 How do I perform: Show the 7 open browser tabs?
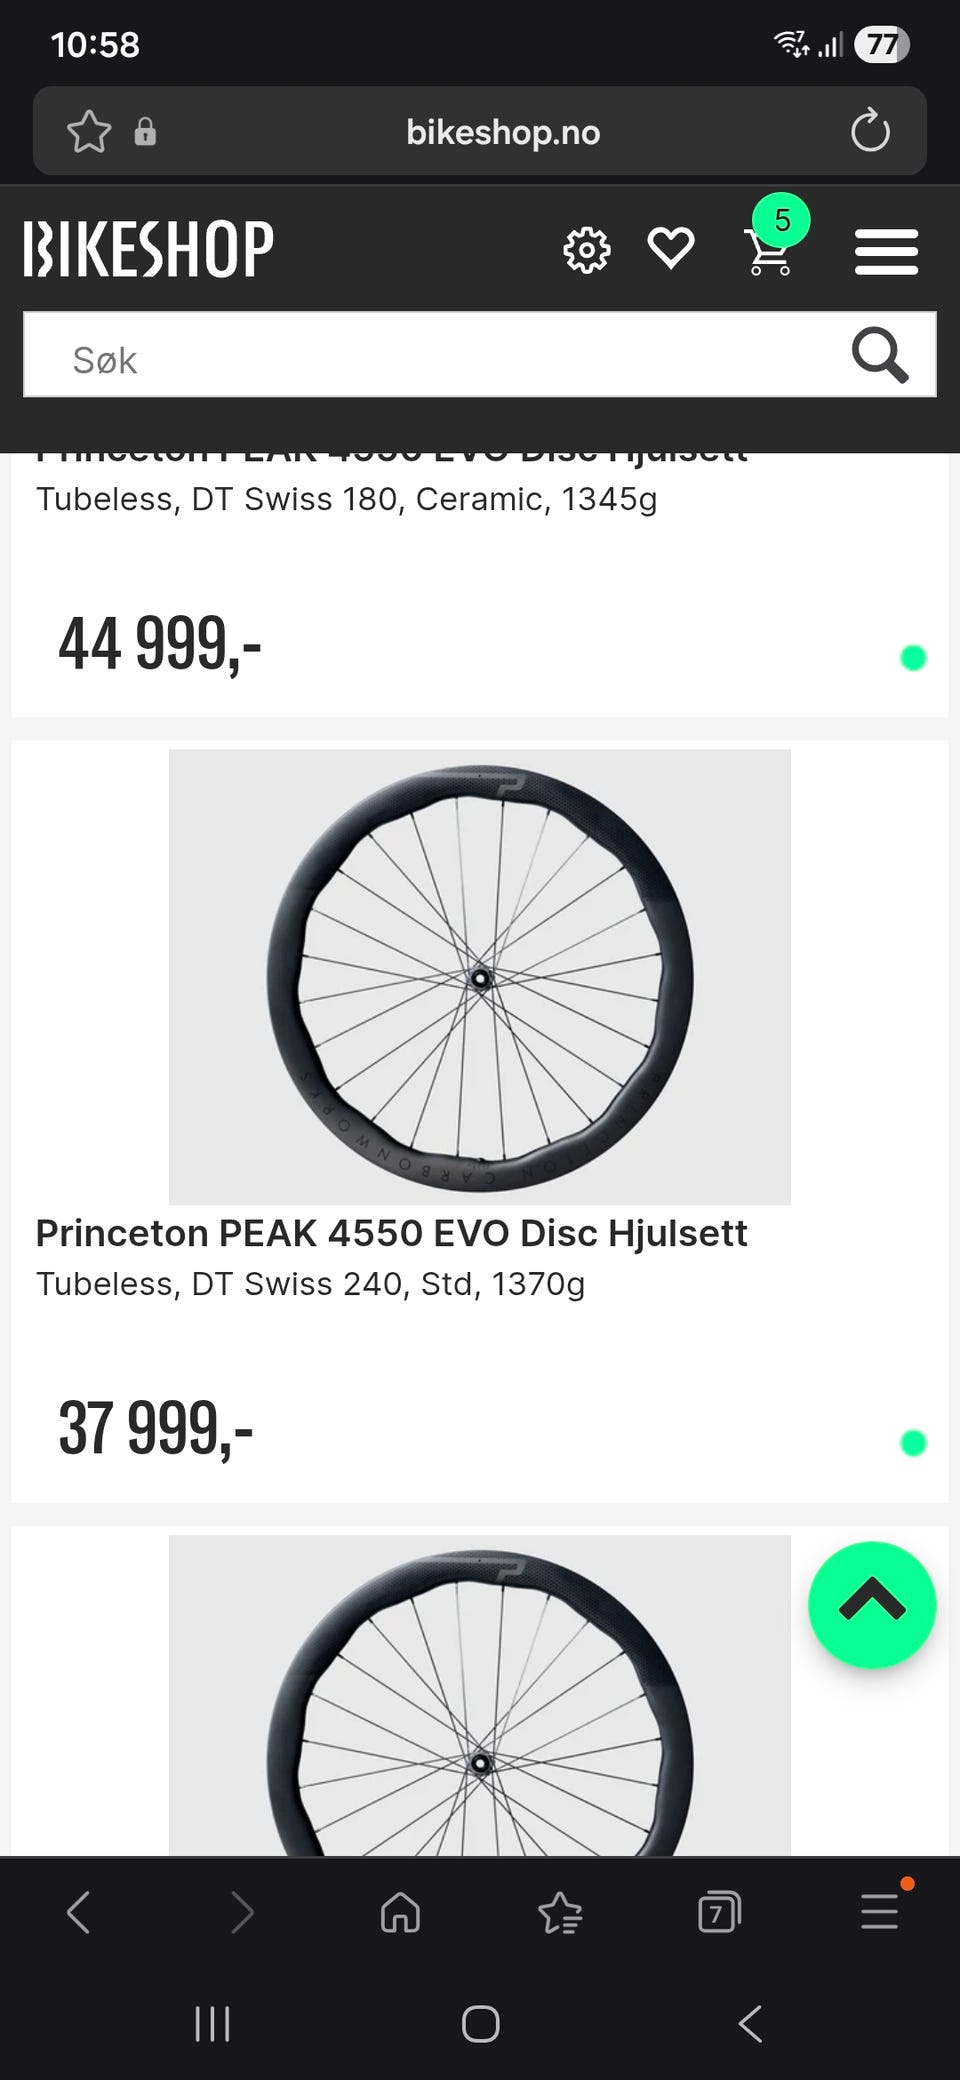[719, 1912]
